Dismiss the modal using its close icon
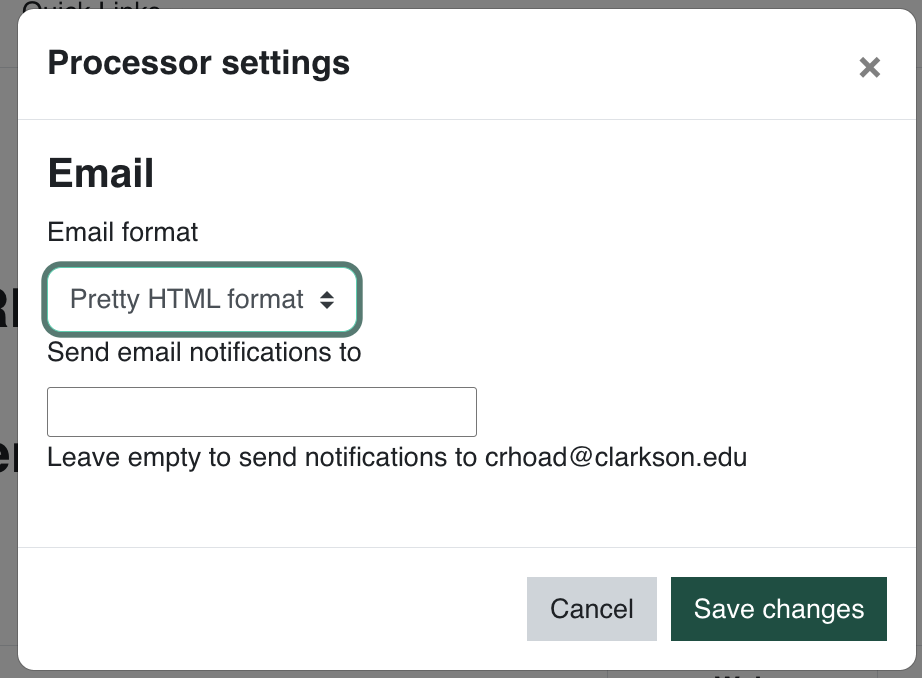This screenshot has height=678, width=922. pyautogui.click(x=869, y=68)
